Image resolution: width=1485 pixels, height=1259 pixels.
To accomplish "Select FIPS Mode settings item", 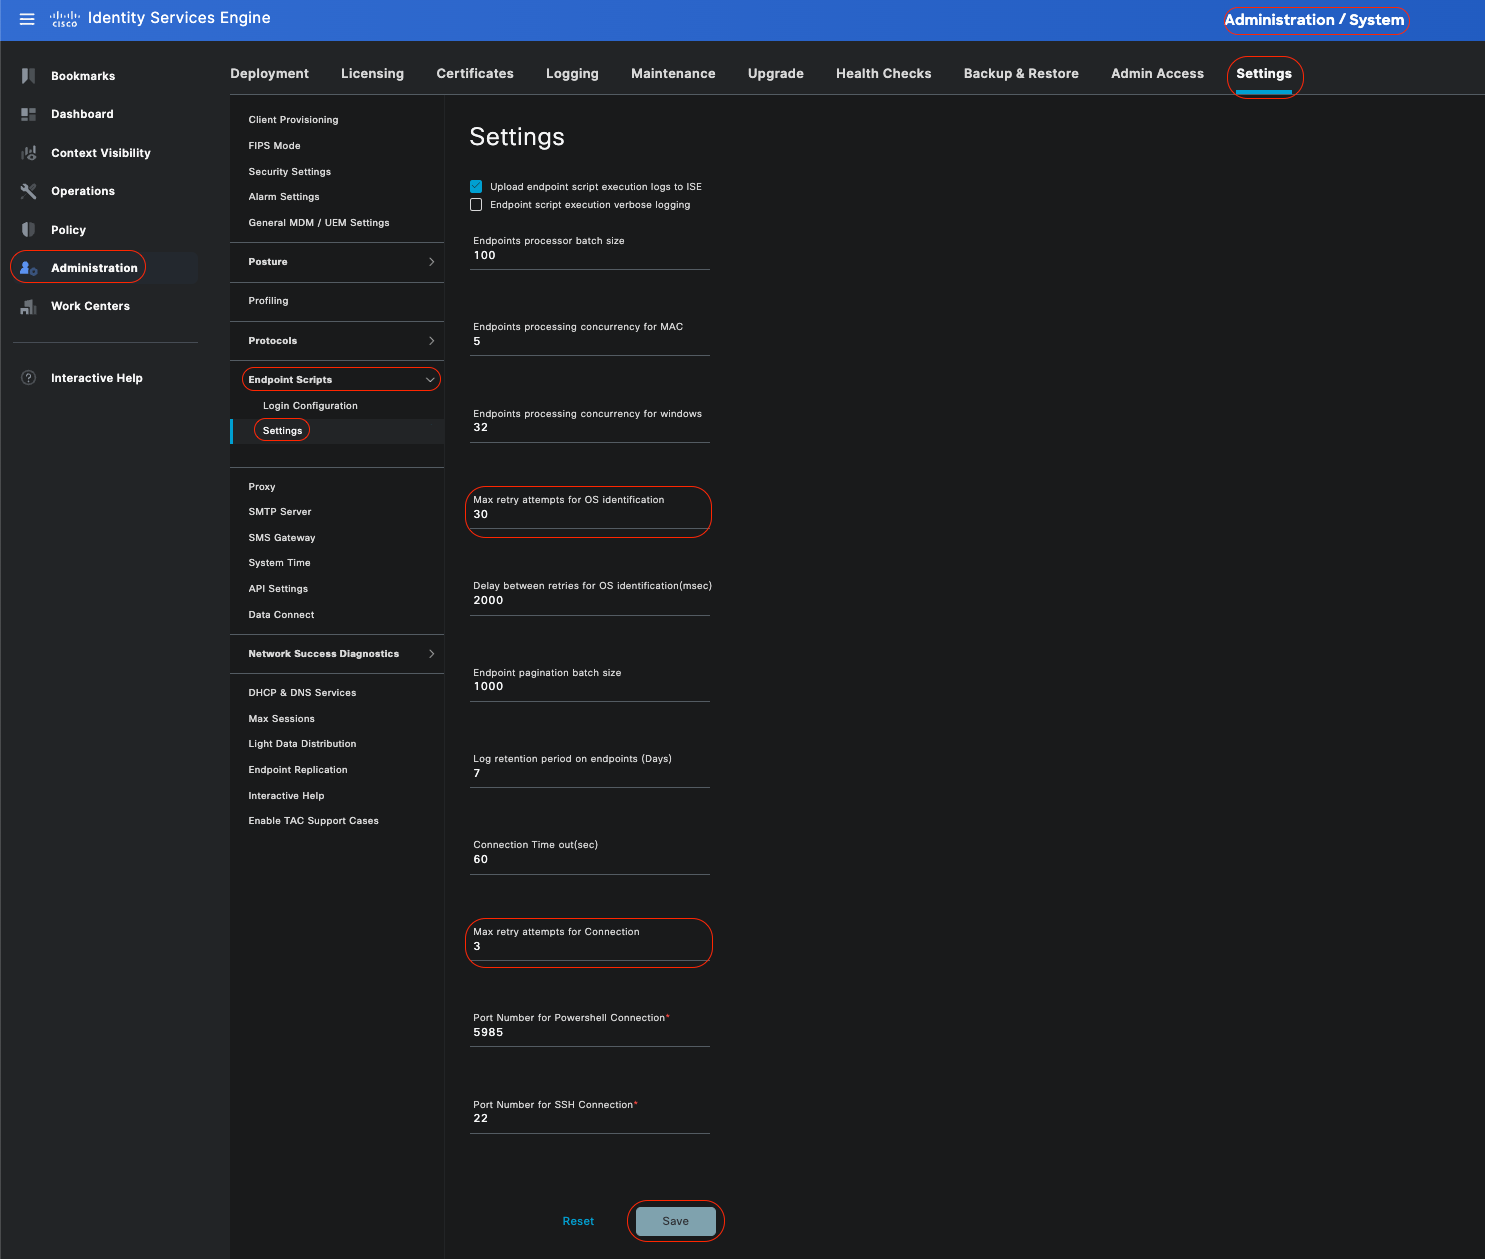I will point(274,146).
